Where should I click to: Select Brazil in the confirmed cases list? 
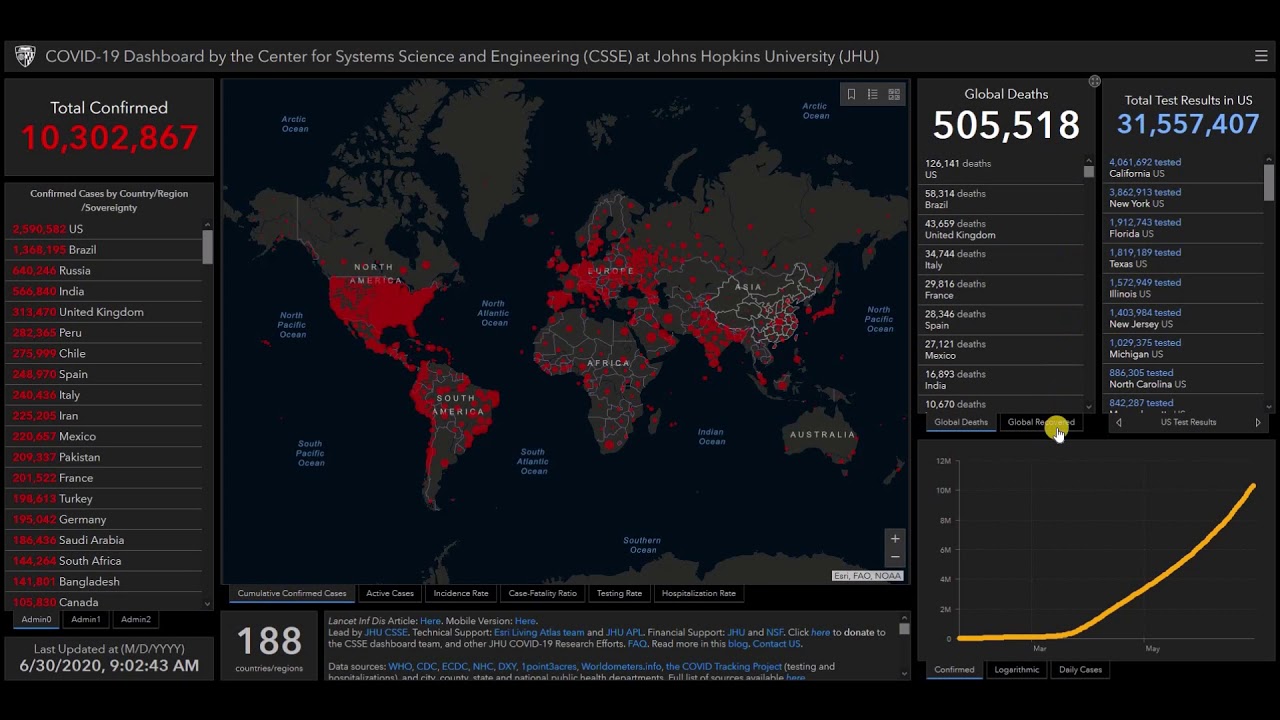coord(82,250)
